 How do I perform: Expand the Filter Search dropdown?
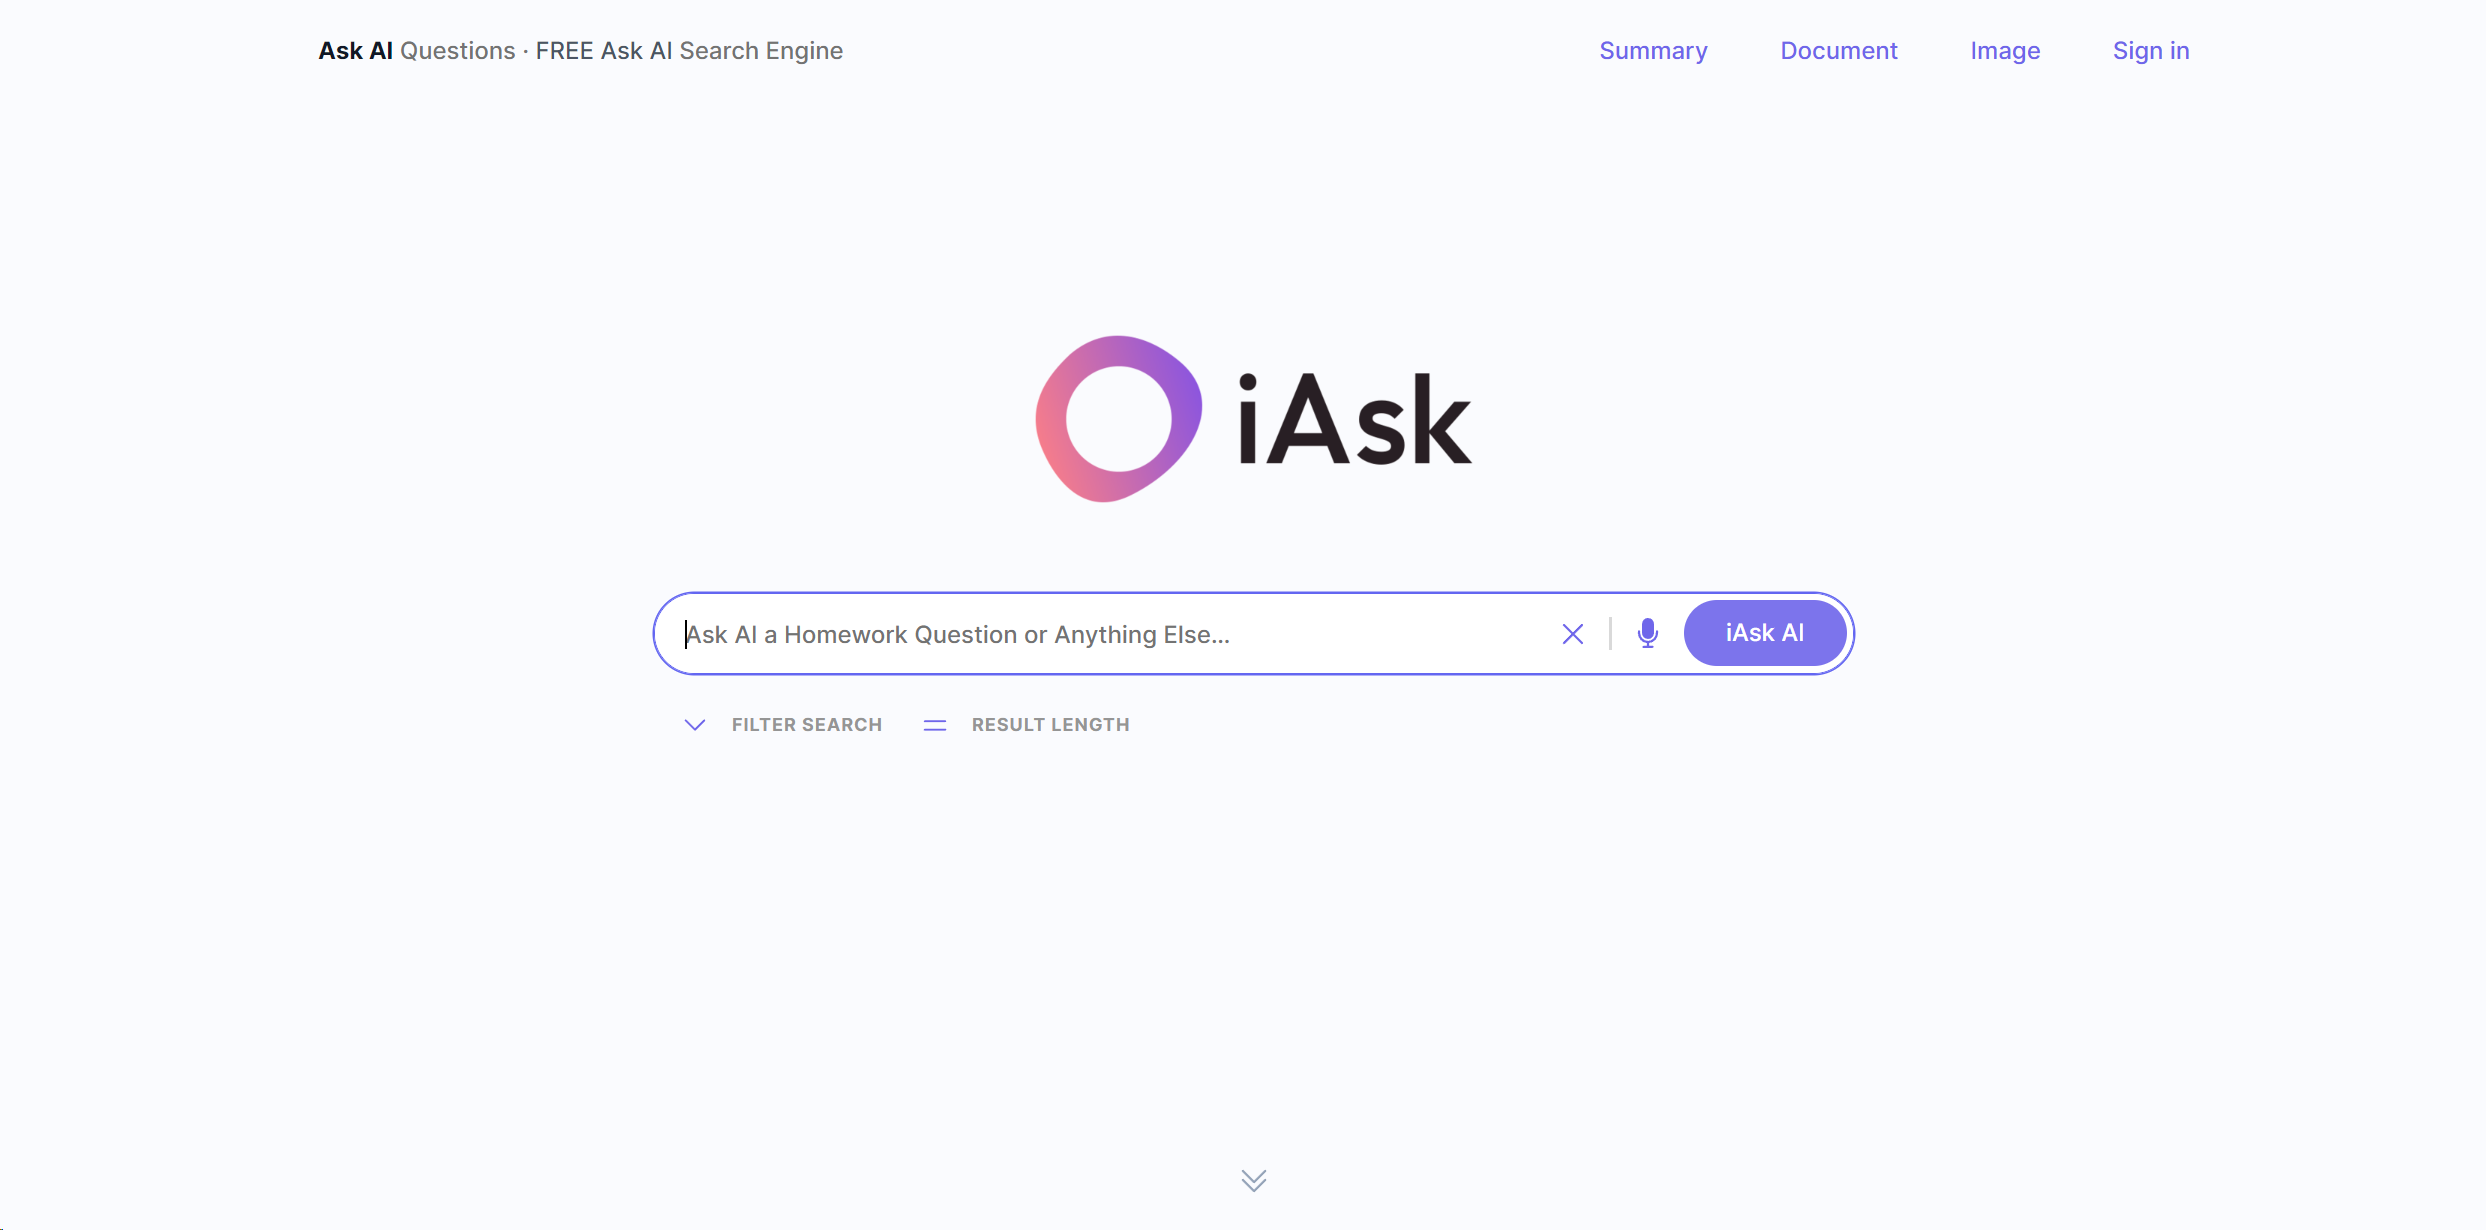pyautogui.click(x=782, y=726)
